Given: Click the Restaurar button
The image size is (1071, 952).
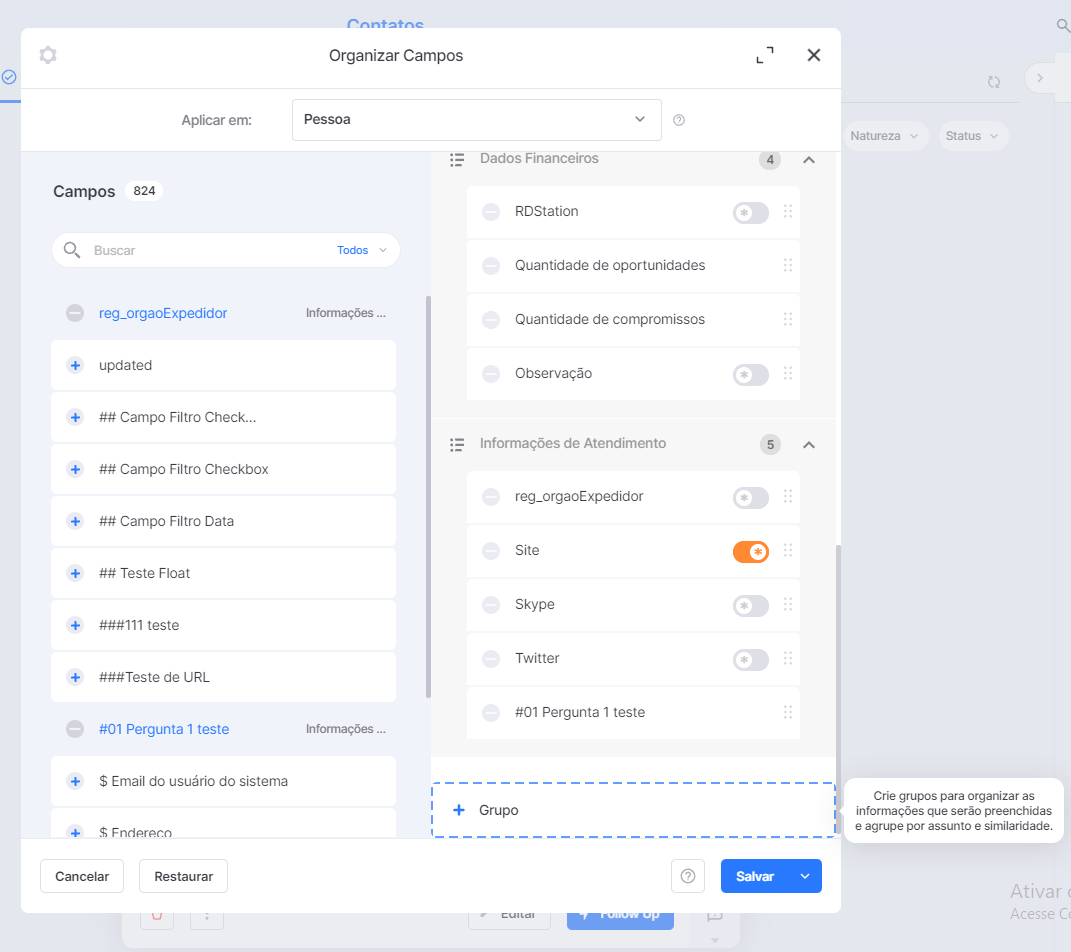Looking at the screenshot, I should 184,876.
